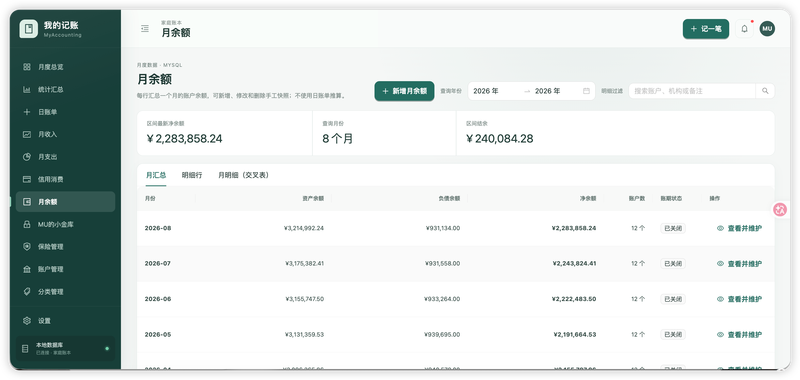800x380 pixels.
Task: Click the 新增月余额 button
Action: click(x=404, y=91)
